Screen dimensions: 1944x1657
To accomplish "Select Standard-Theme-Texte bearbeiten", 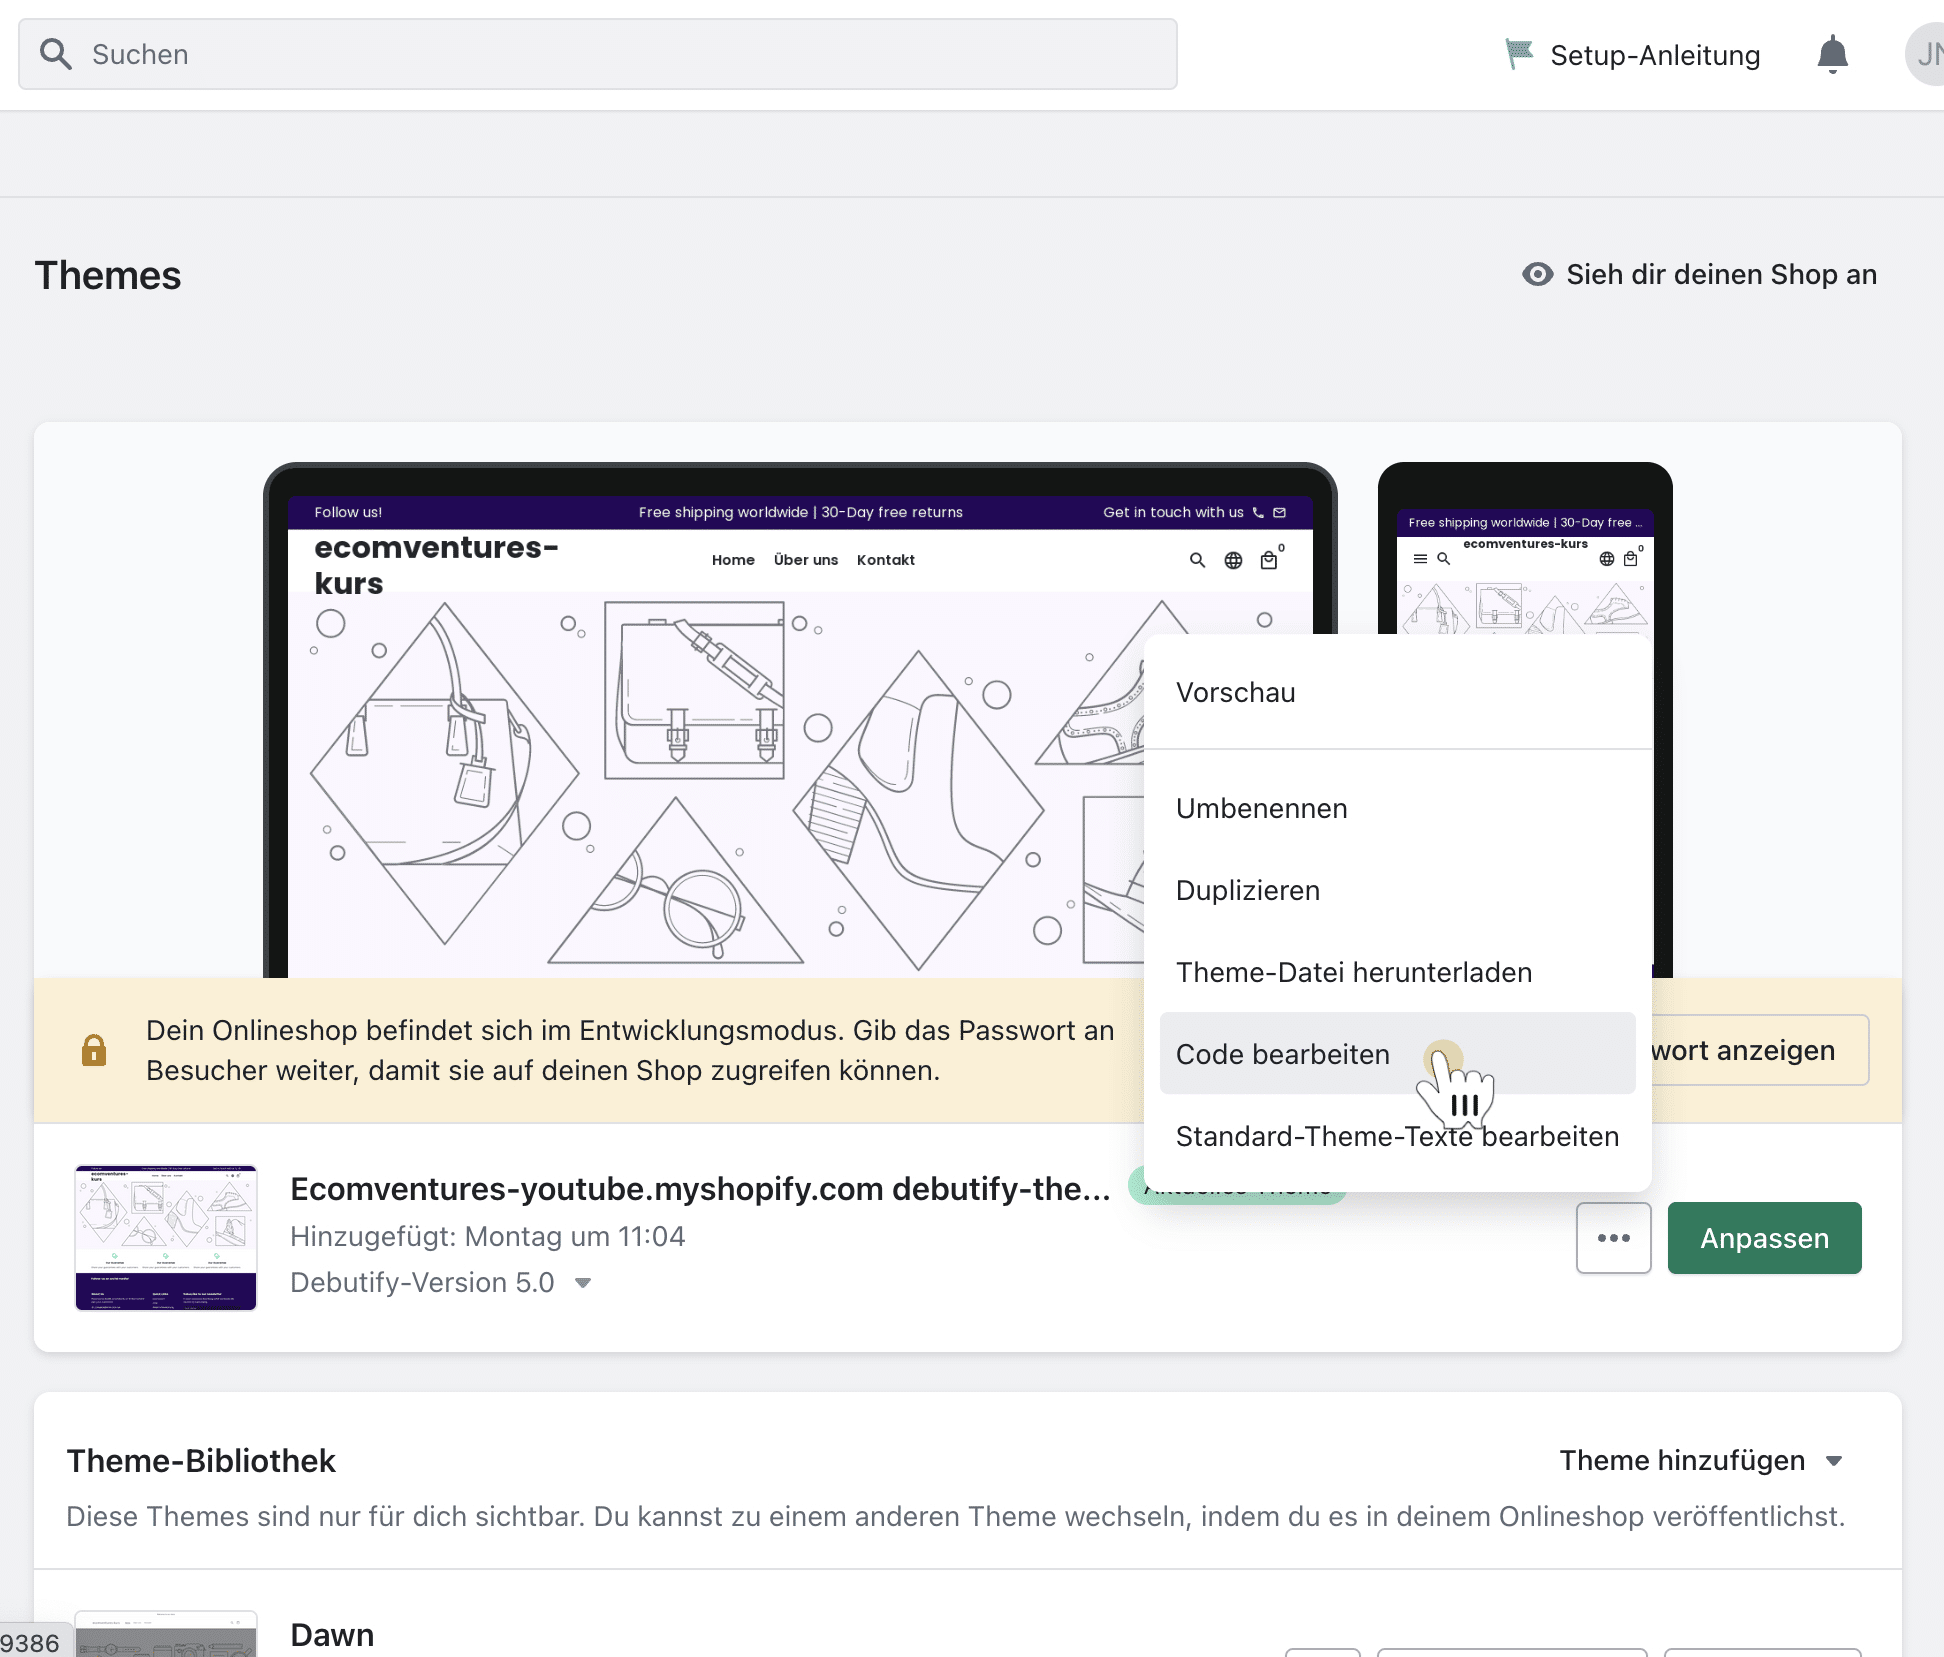I will tap(1396, 1136).
